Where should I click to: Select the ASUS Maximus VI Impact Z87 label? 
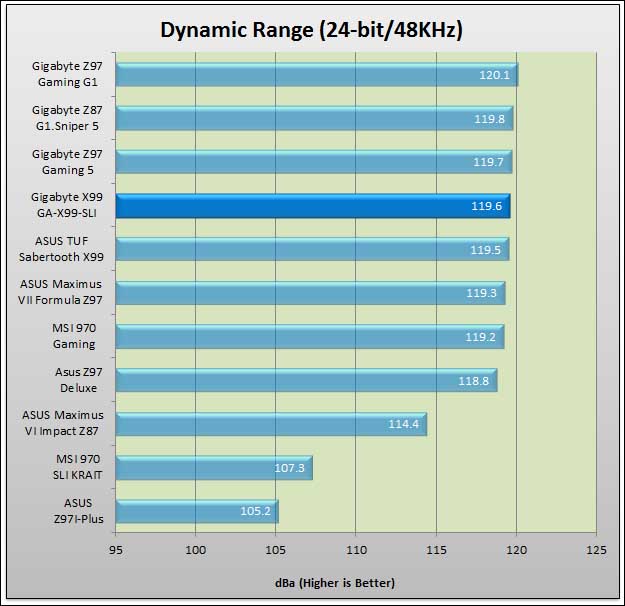[63, 423]
